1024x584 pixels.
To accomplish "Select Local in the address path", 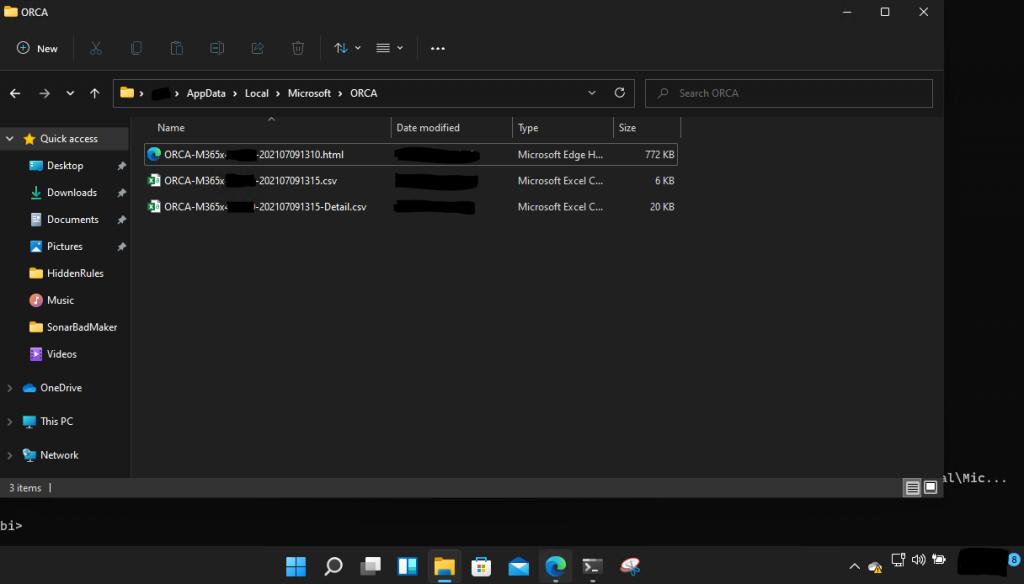I will point(257,93).
